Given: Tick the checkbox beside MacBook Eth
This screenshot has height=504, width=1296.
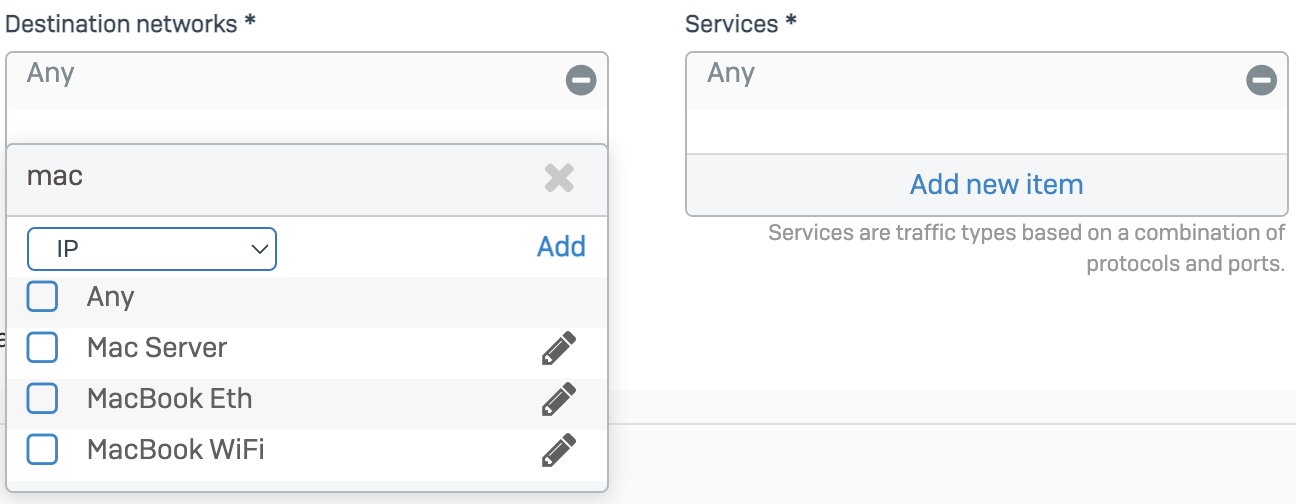Looking at the screenshot, I should pyautogui.click(x=42, y=399).
